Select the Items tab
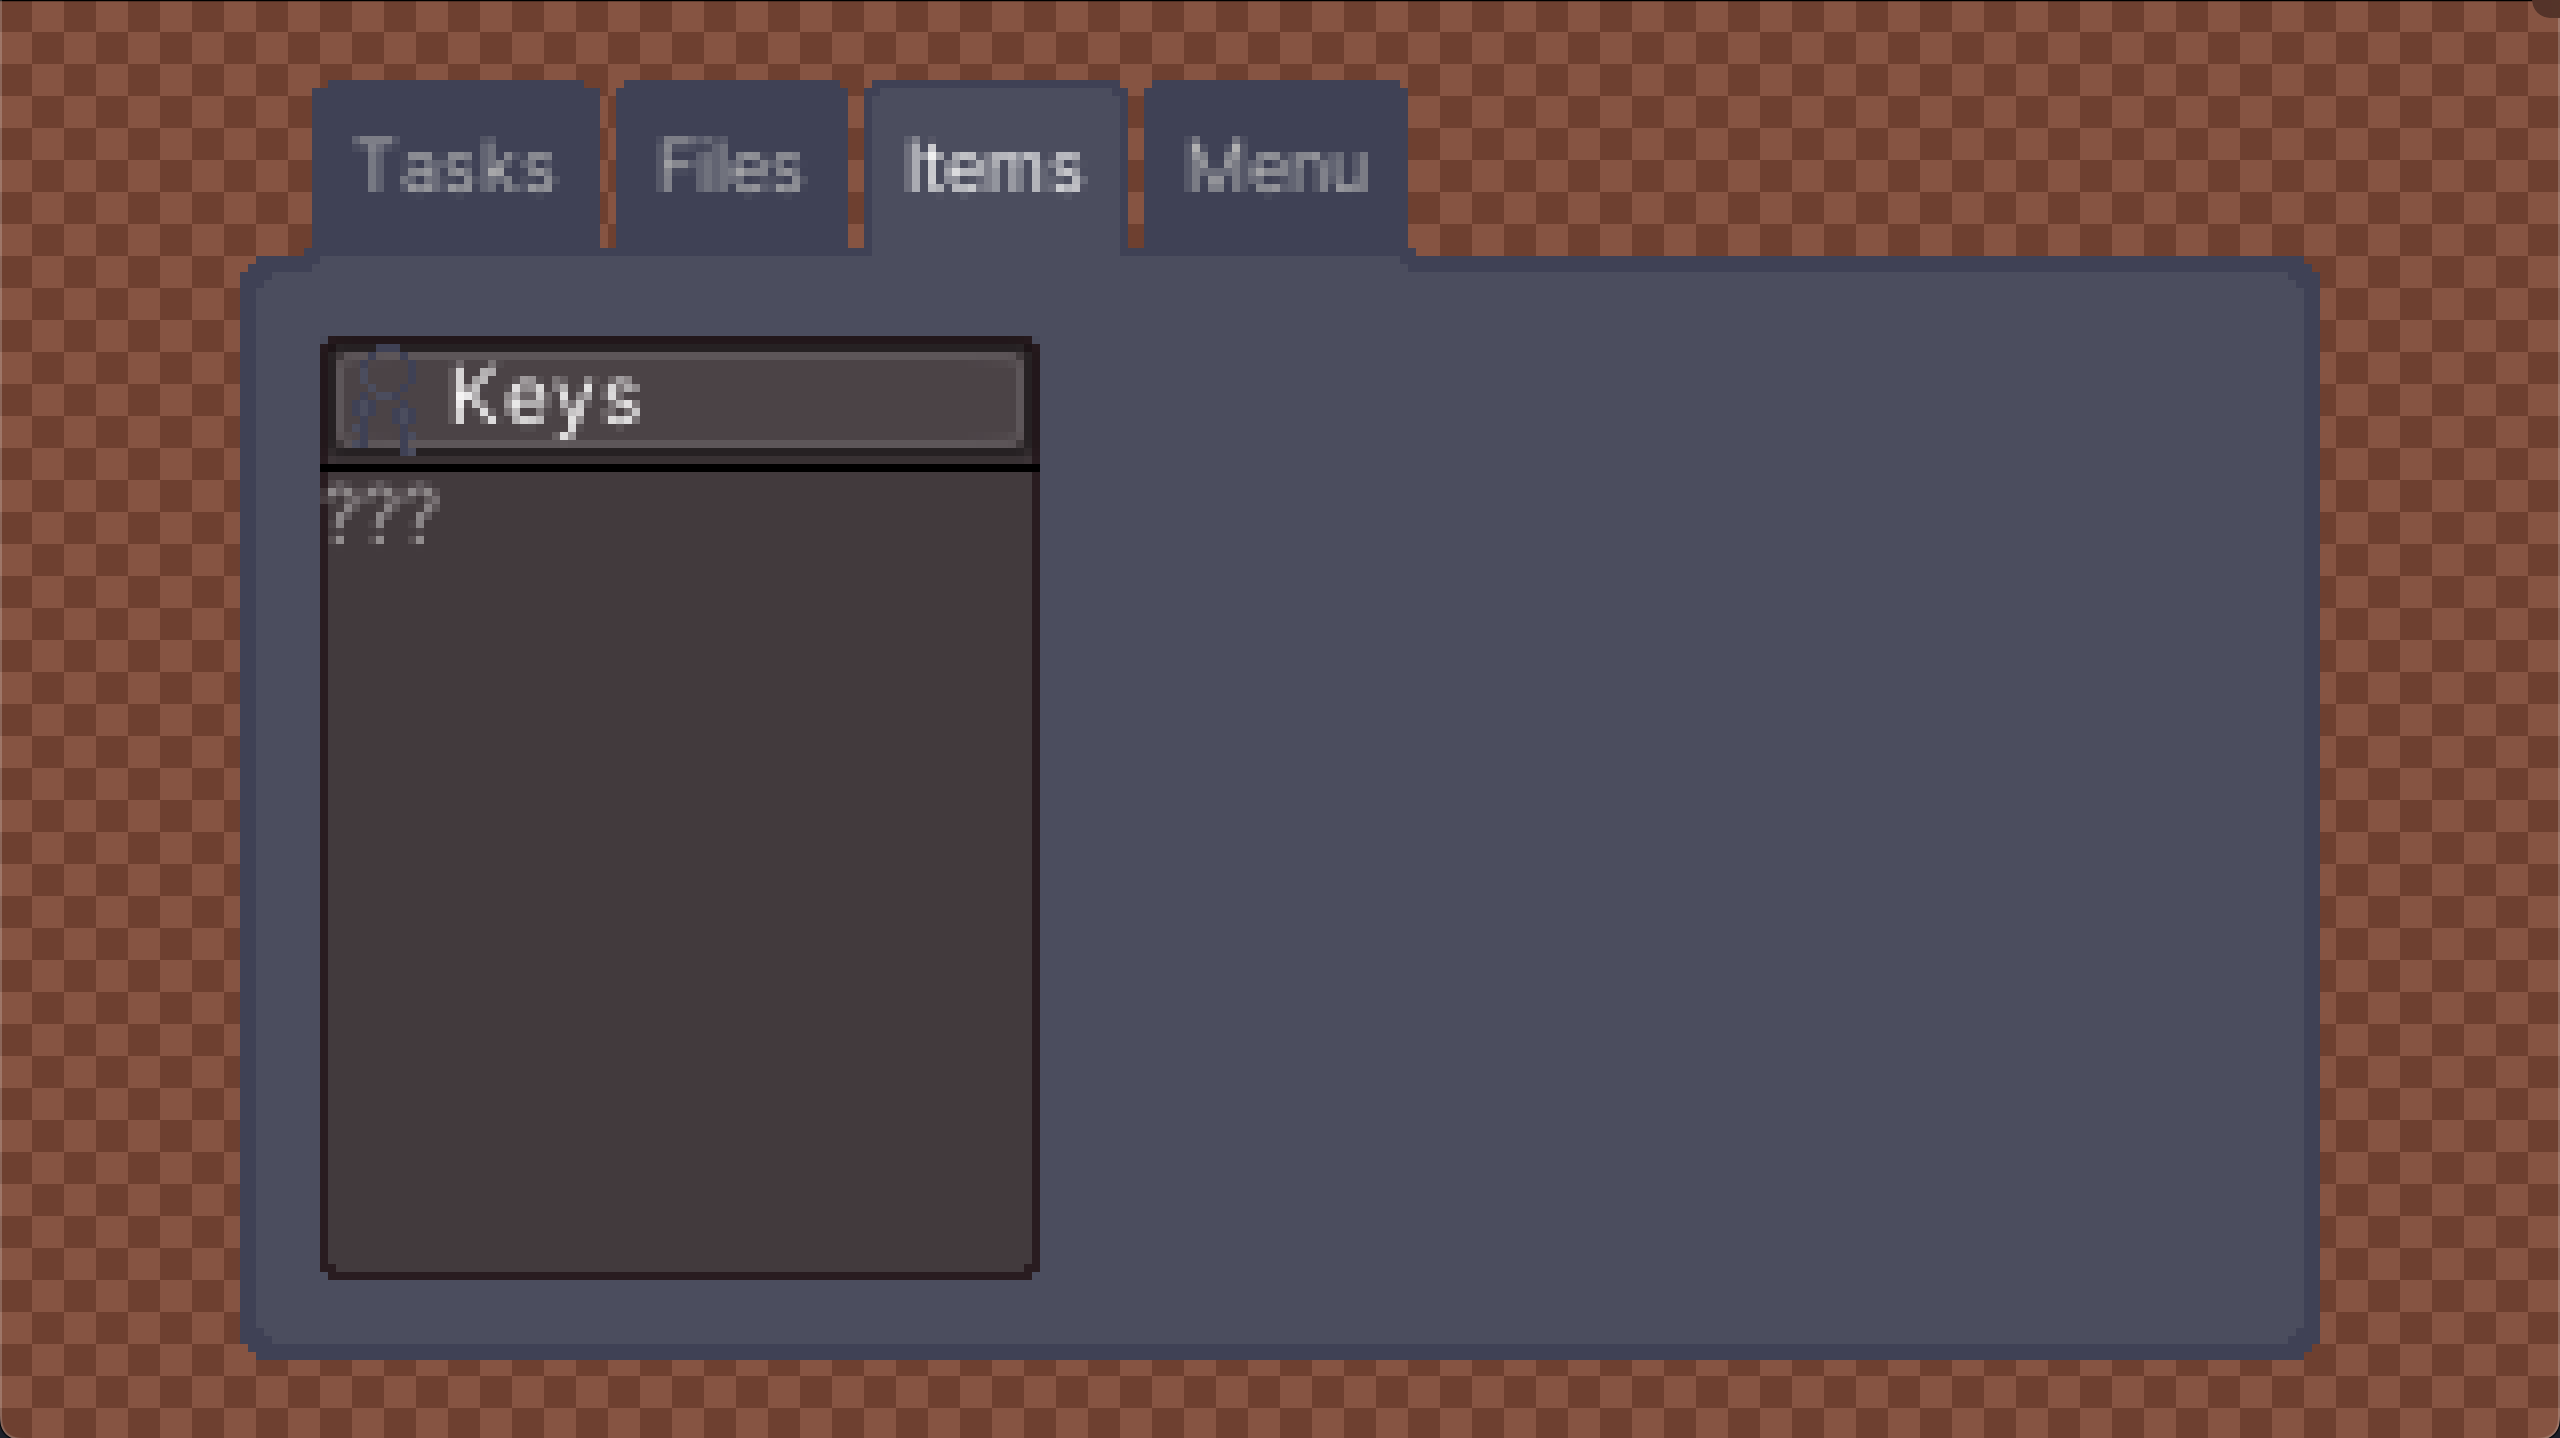 pos(996,166)
